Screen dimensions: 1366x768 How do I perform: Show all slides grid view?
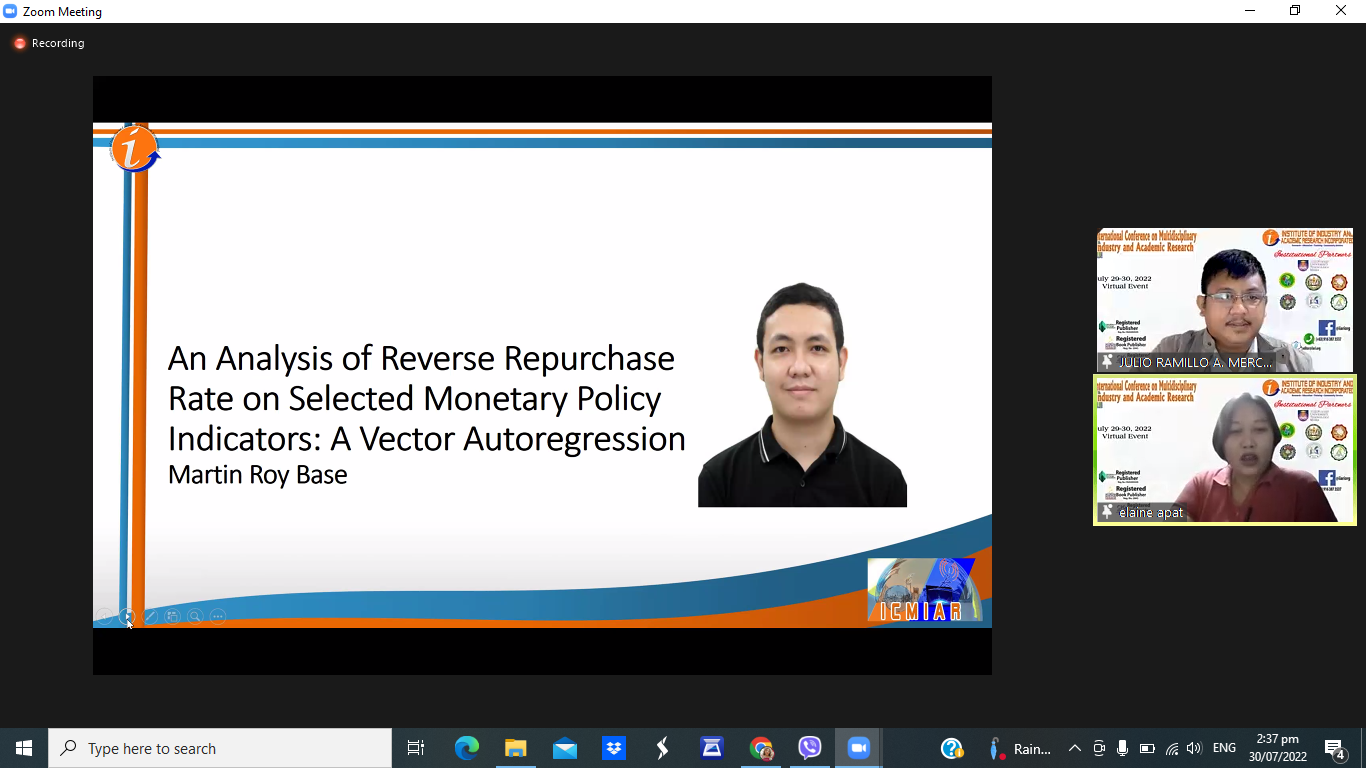172,617
